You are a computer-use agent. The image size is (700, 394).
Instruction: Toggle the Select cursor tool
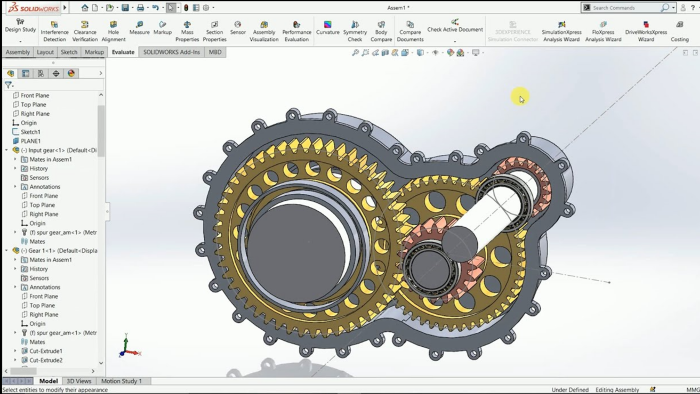tap(171, 8)
